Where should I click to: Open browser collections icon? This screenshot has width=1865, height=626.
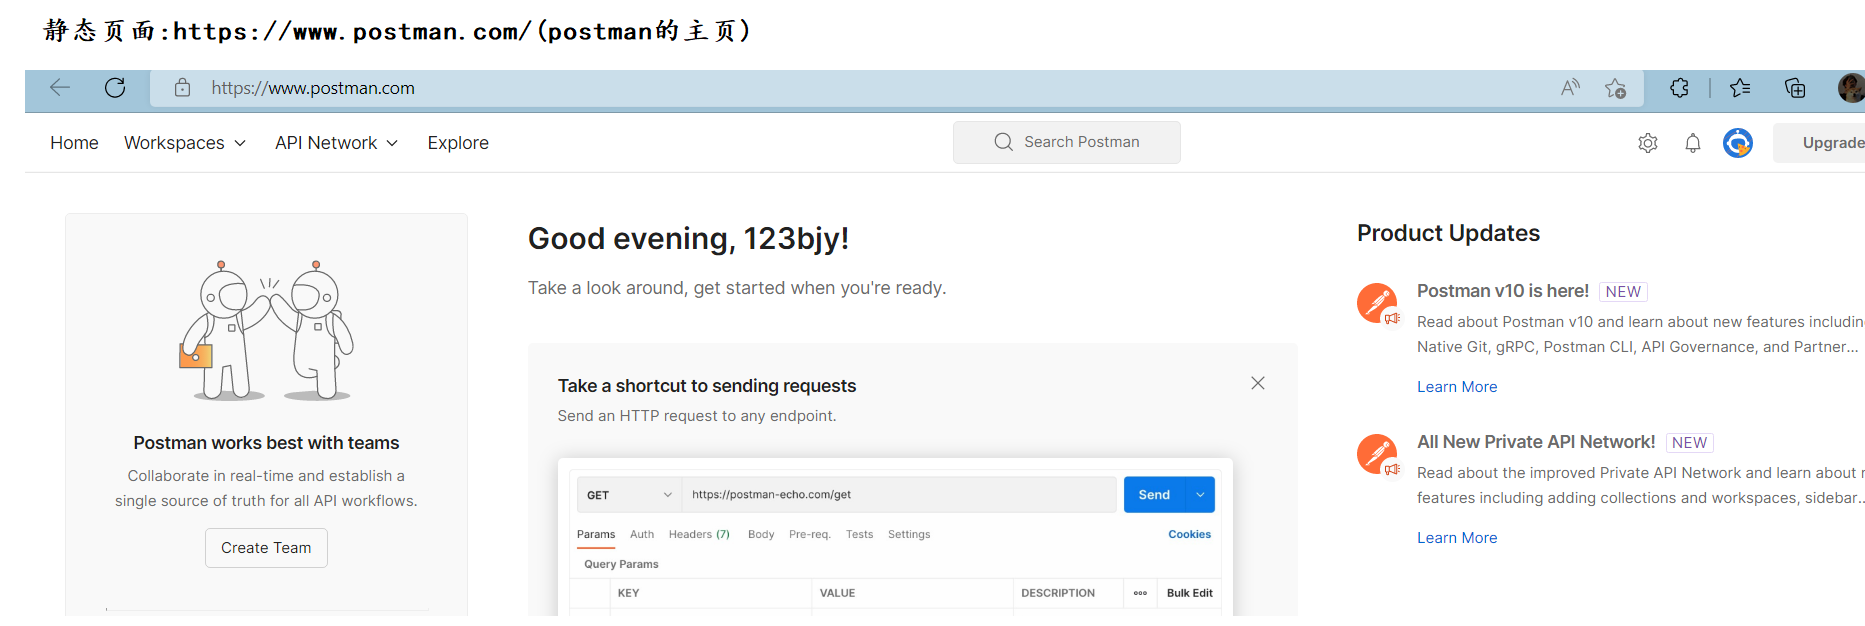[x=1795, y=88]
